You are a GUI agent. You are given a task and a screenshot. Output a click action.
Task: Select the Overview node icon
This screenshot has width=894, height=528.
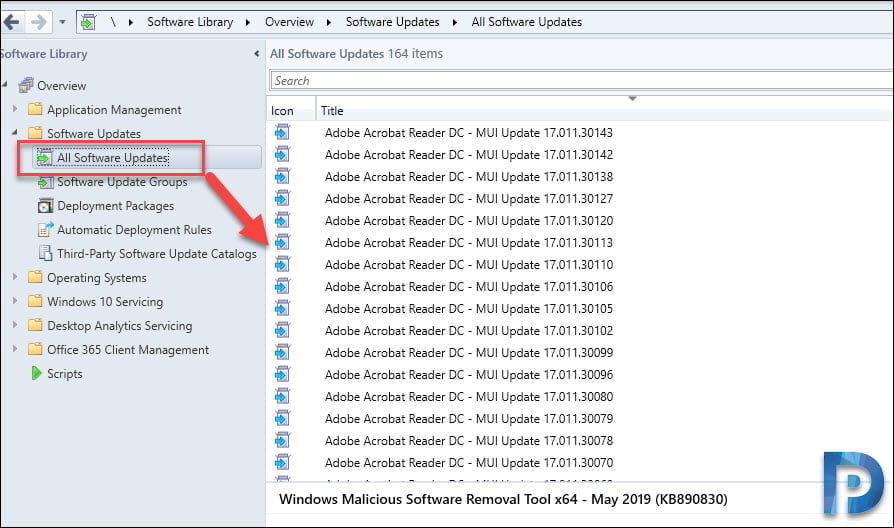pos(26,86)
